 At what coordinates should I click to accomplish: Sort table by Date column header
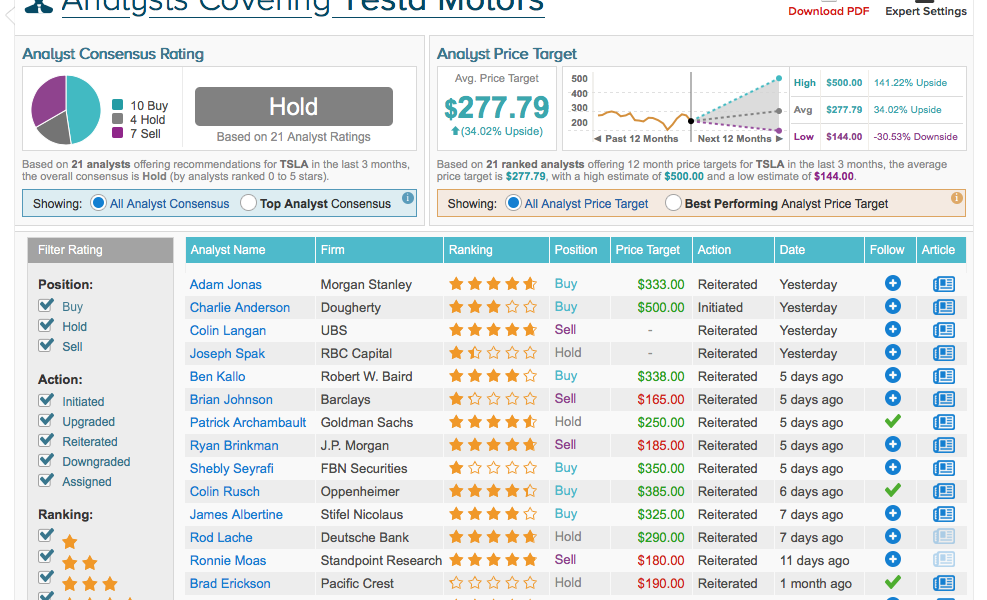tap(792, 250)
